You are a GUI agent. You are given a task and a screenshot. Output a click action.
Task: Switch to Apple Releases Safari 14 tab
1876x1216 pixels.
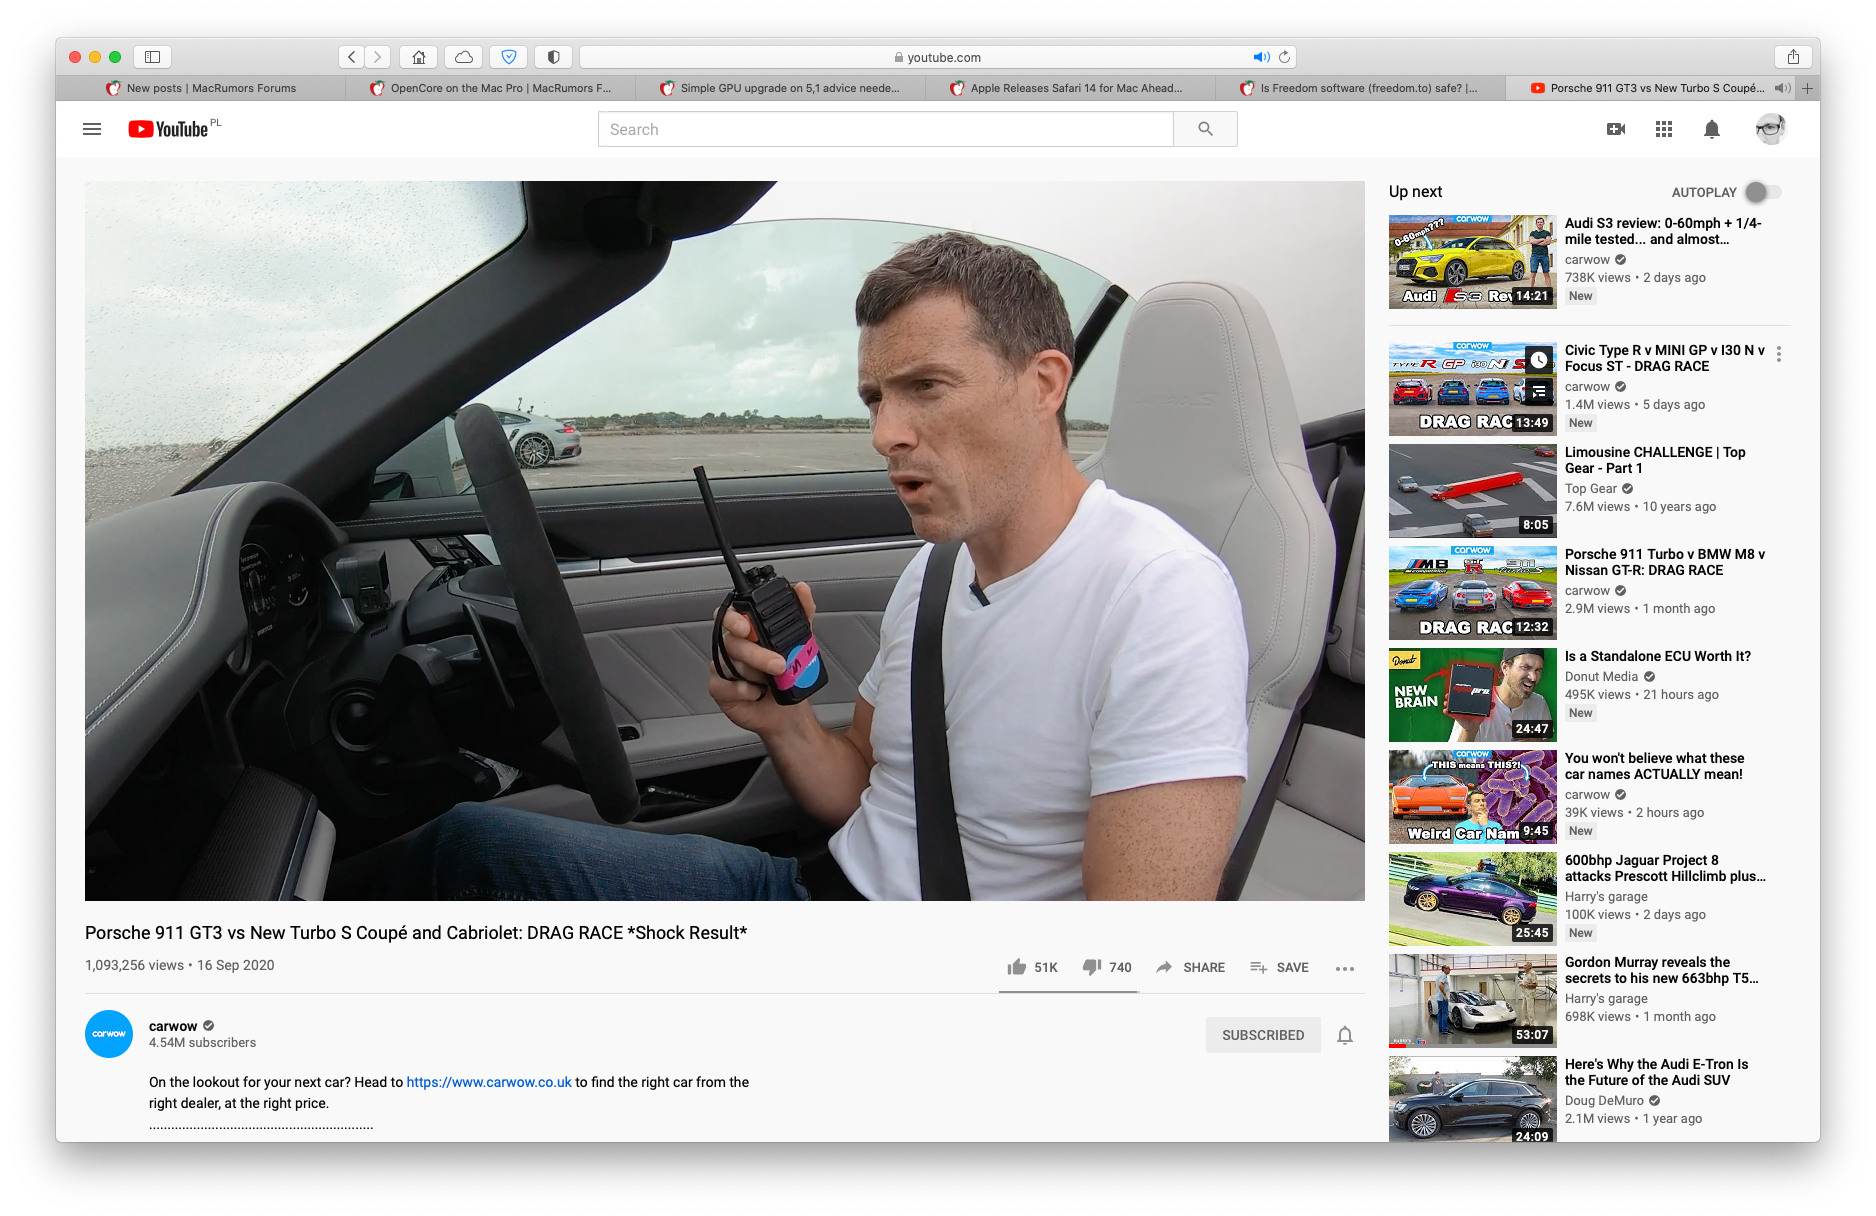(x=1070, y=88)
